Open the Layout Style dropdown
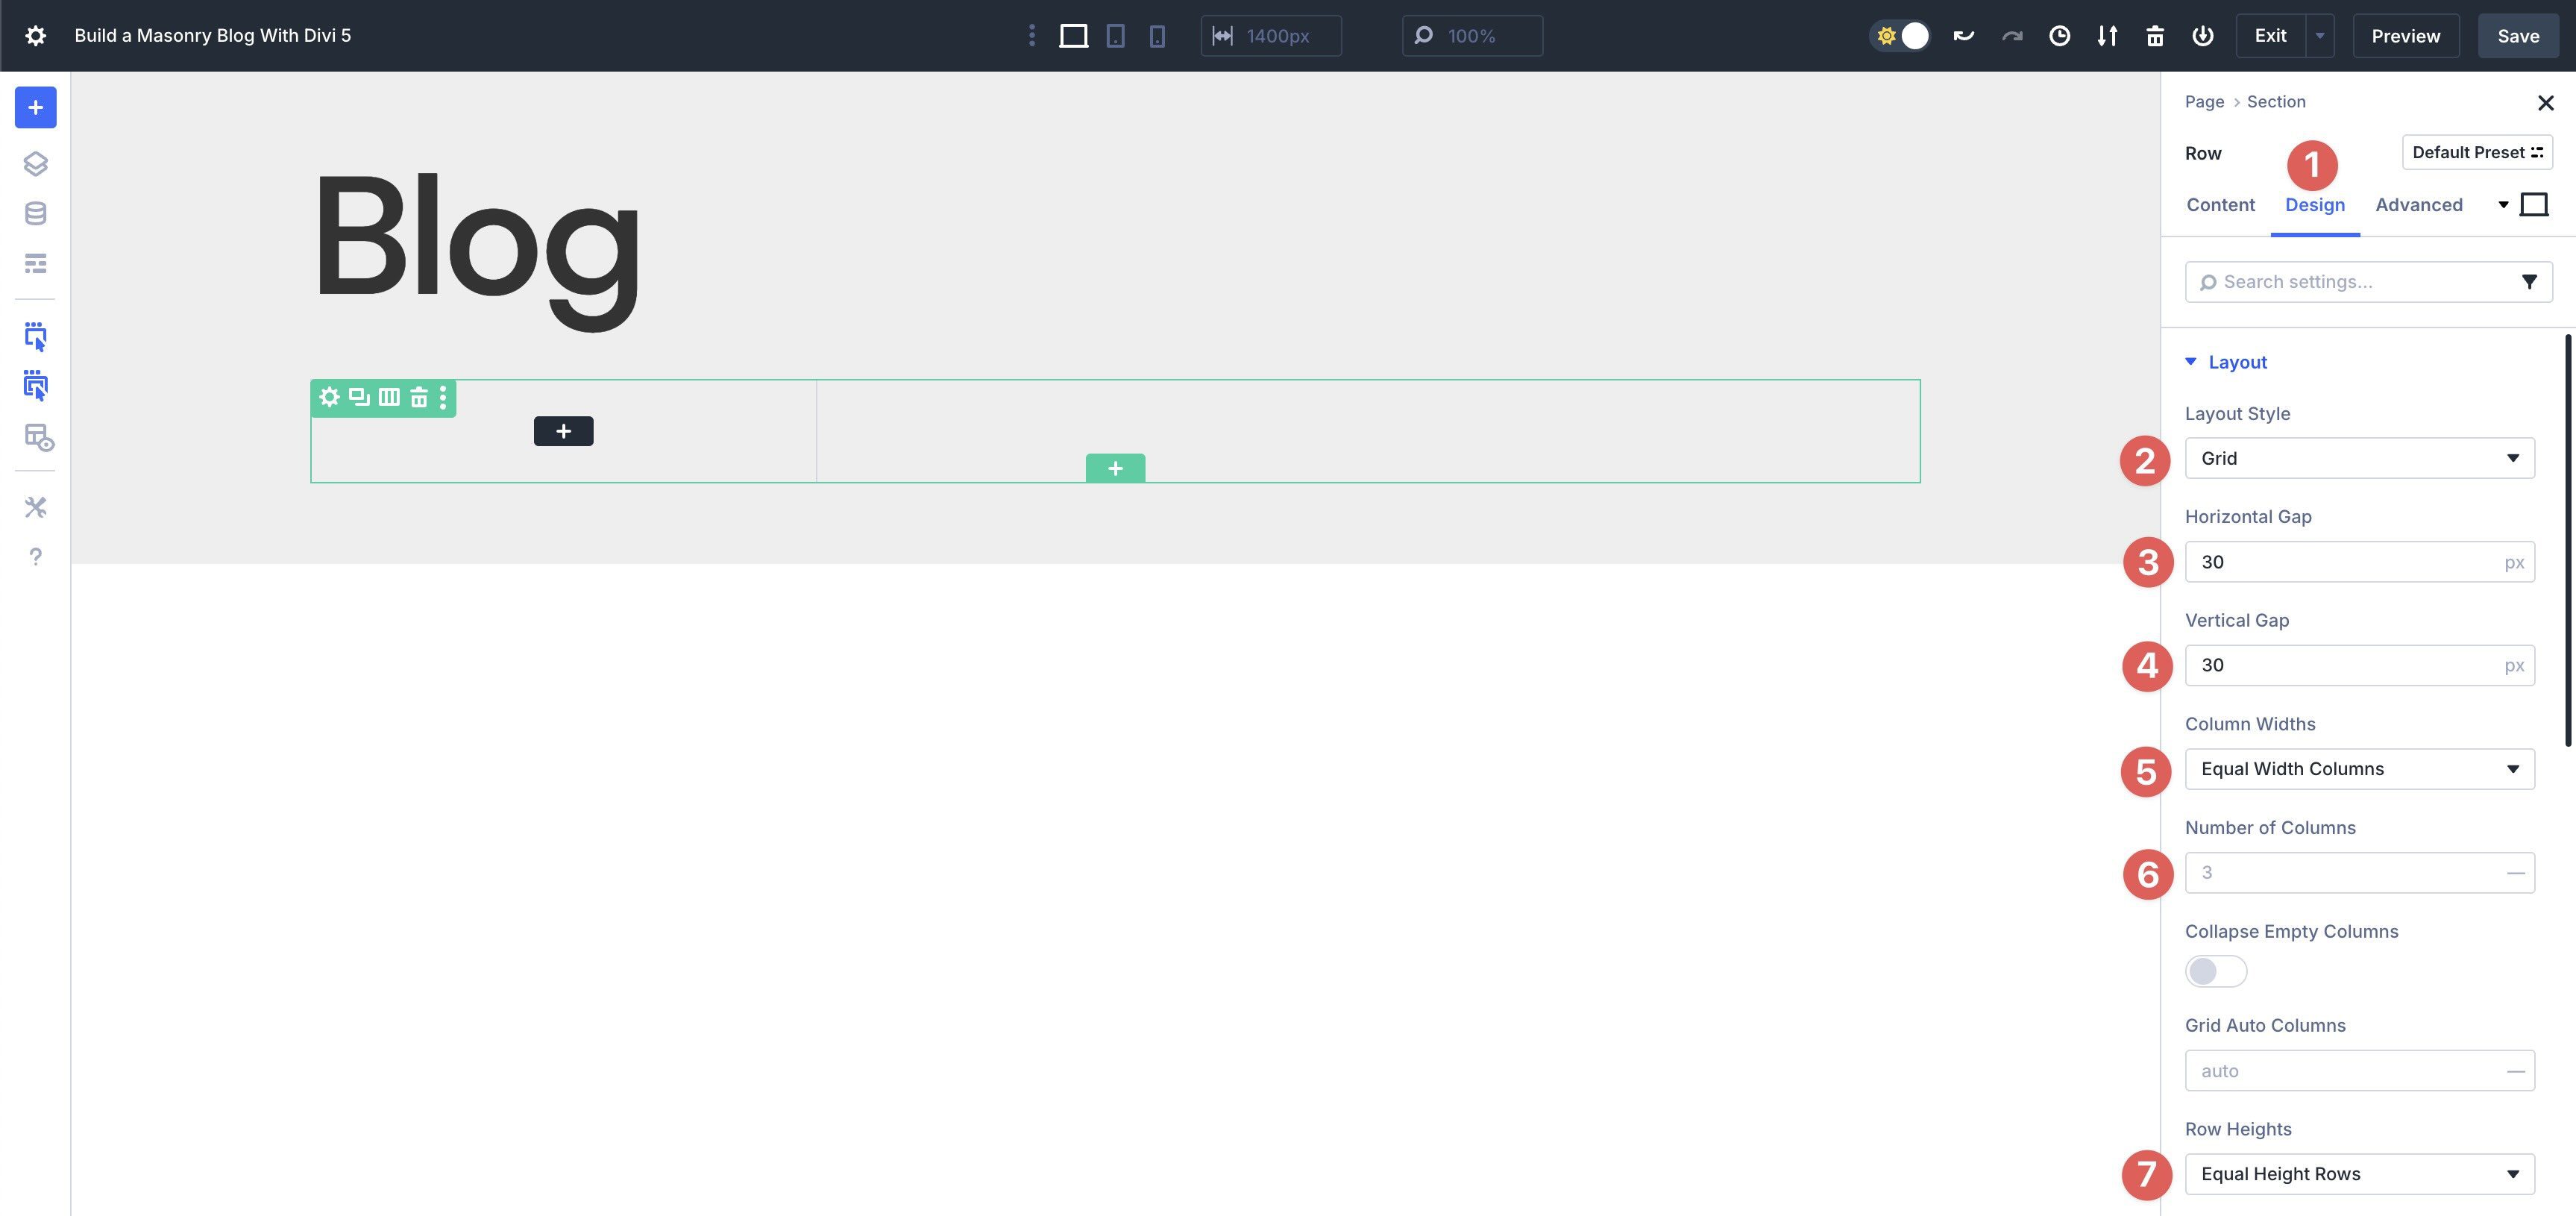Screen dimensions: 2576x1216 click(x=2358, y=458)
